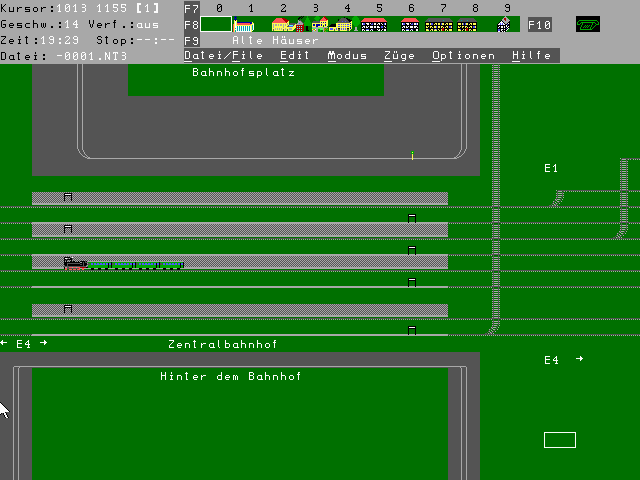
Task: Select the small house tile in slot 9
Action: pyautogui.click(x=504, y=25)
